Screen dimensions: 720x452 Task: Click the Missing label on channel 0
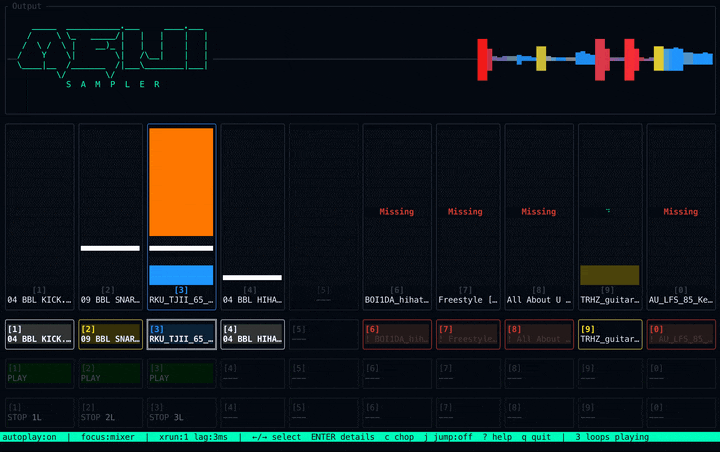coord(681,212)
